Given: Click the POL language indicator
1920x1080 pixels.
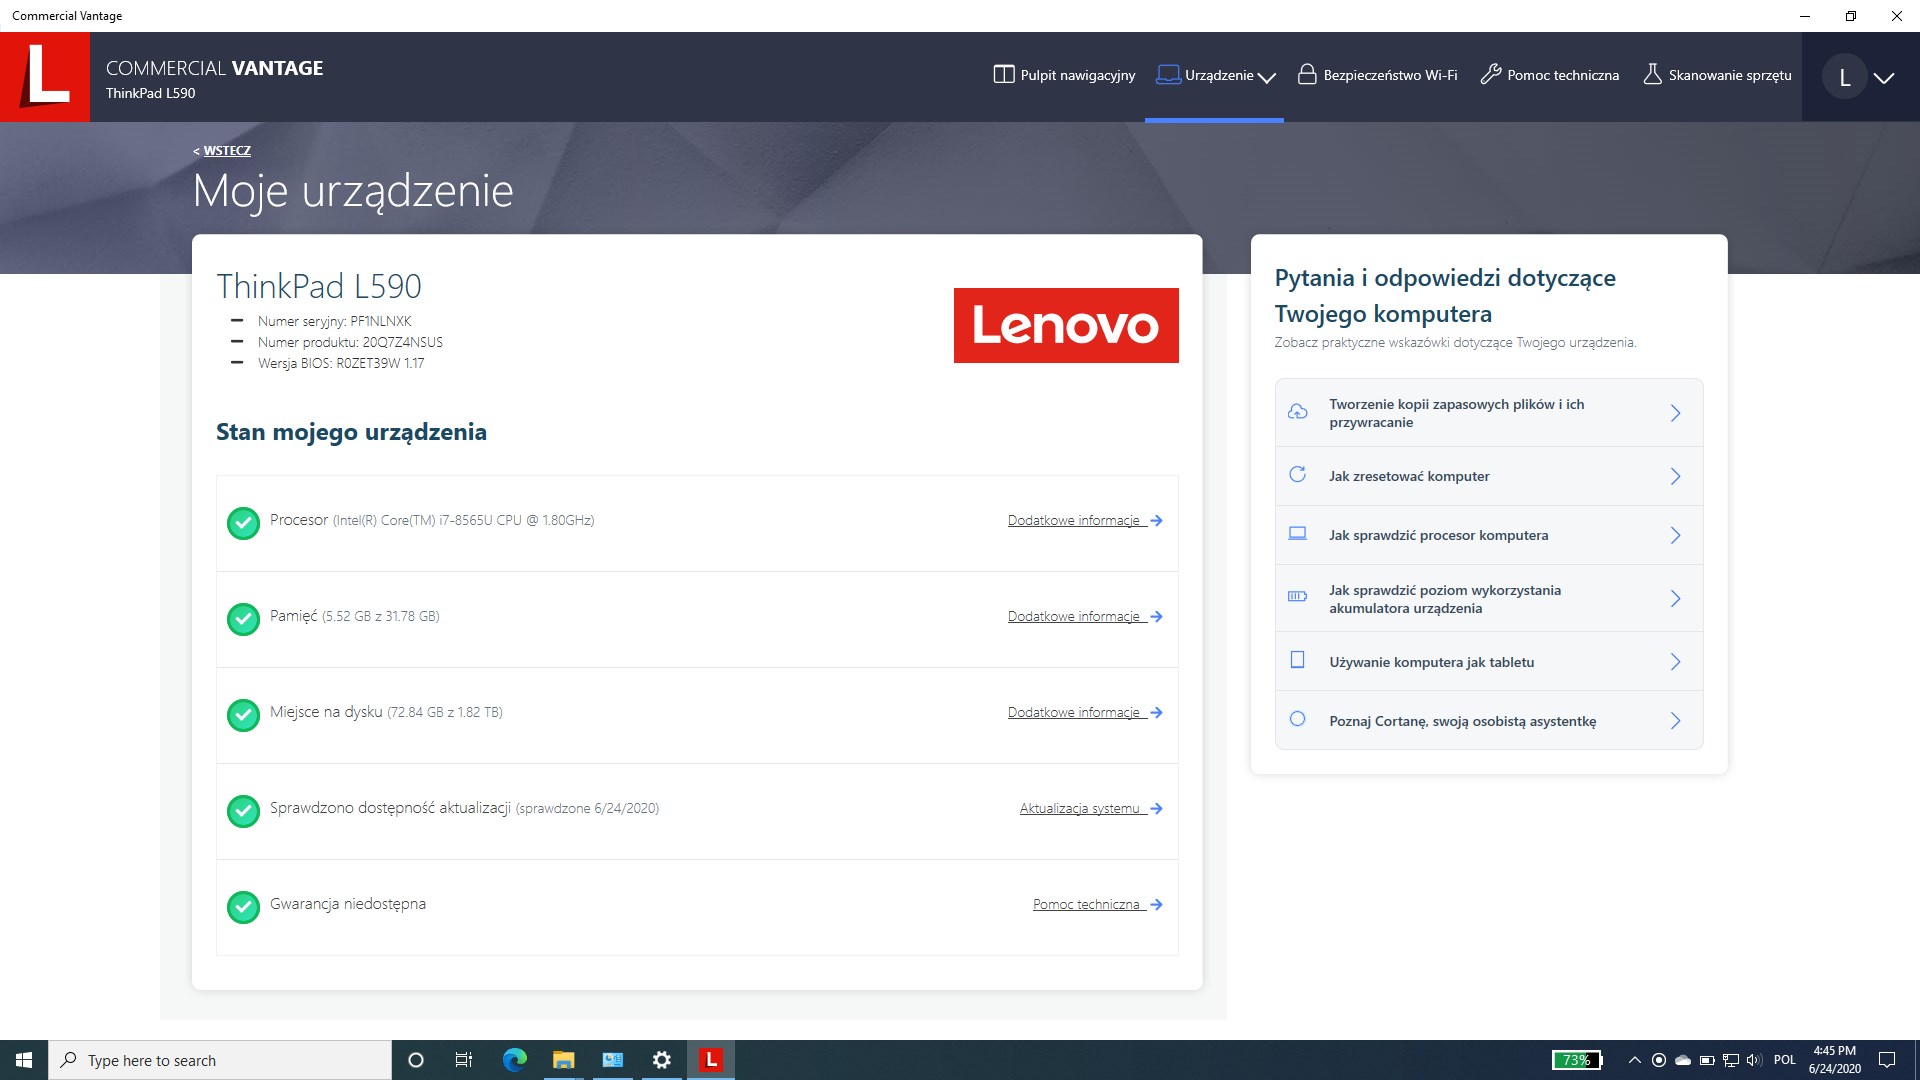Looking at the screenshot, I should [1785, 1060].
